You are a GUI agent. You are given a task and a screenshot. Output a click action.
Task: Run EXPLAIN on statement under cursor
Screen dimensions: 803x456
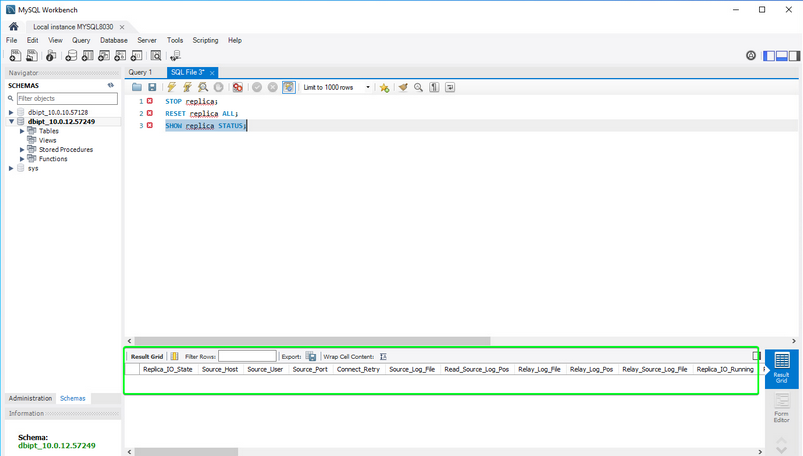203,87
